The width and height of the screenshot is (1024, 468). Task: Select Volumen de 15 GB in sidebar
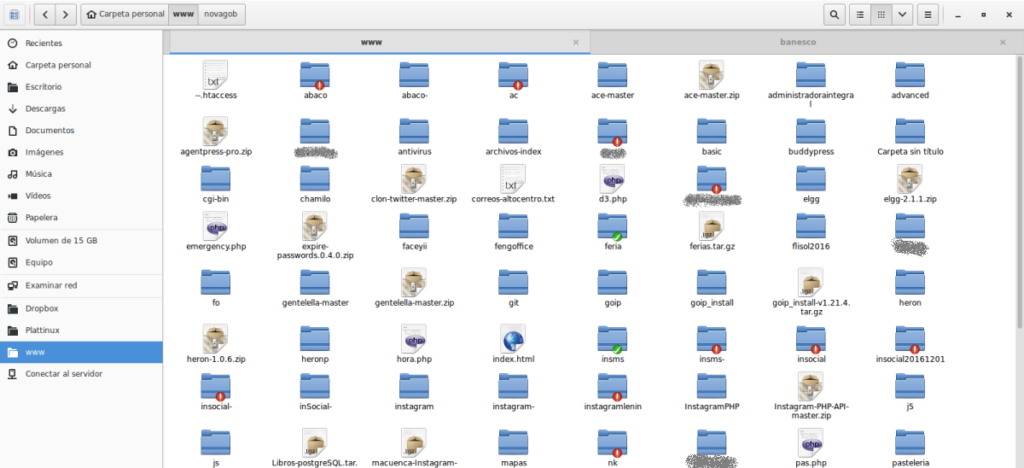click(81, 240)
